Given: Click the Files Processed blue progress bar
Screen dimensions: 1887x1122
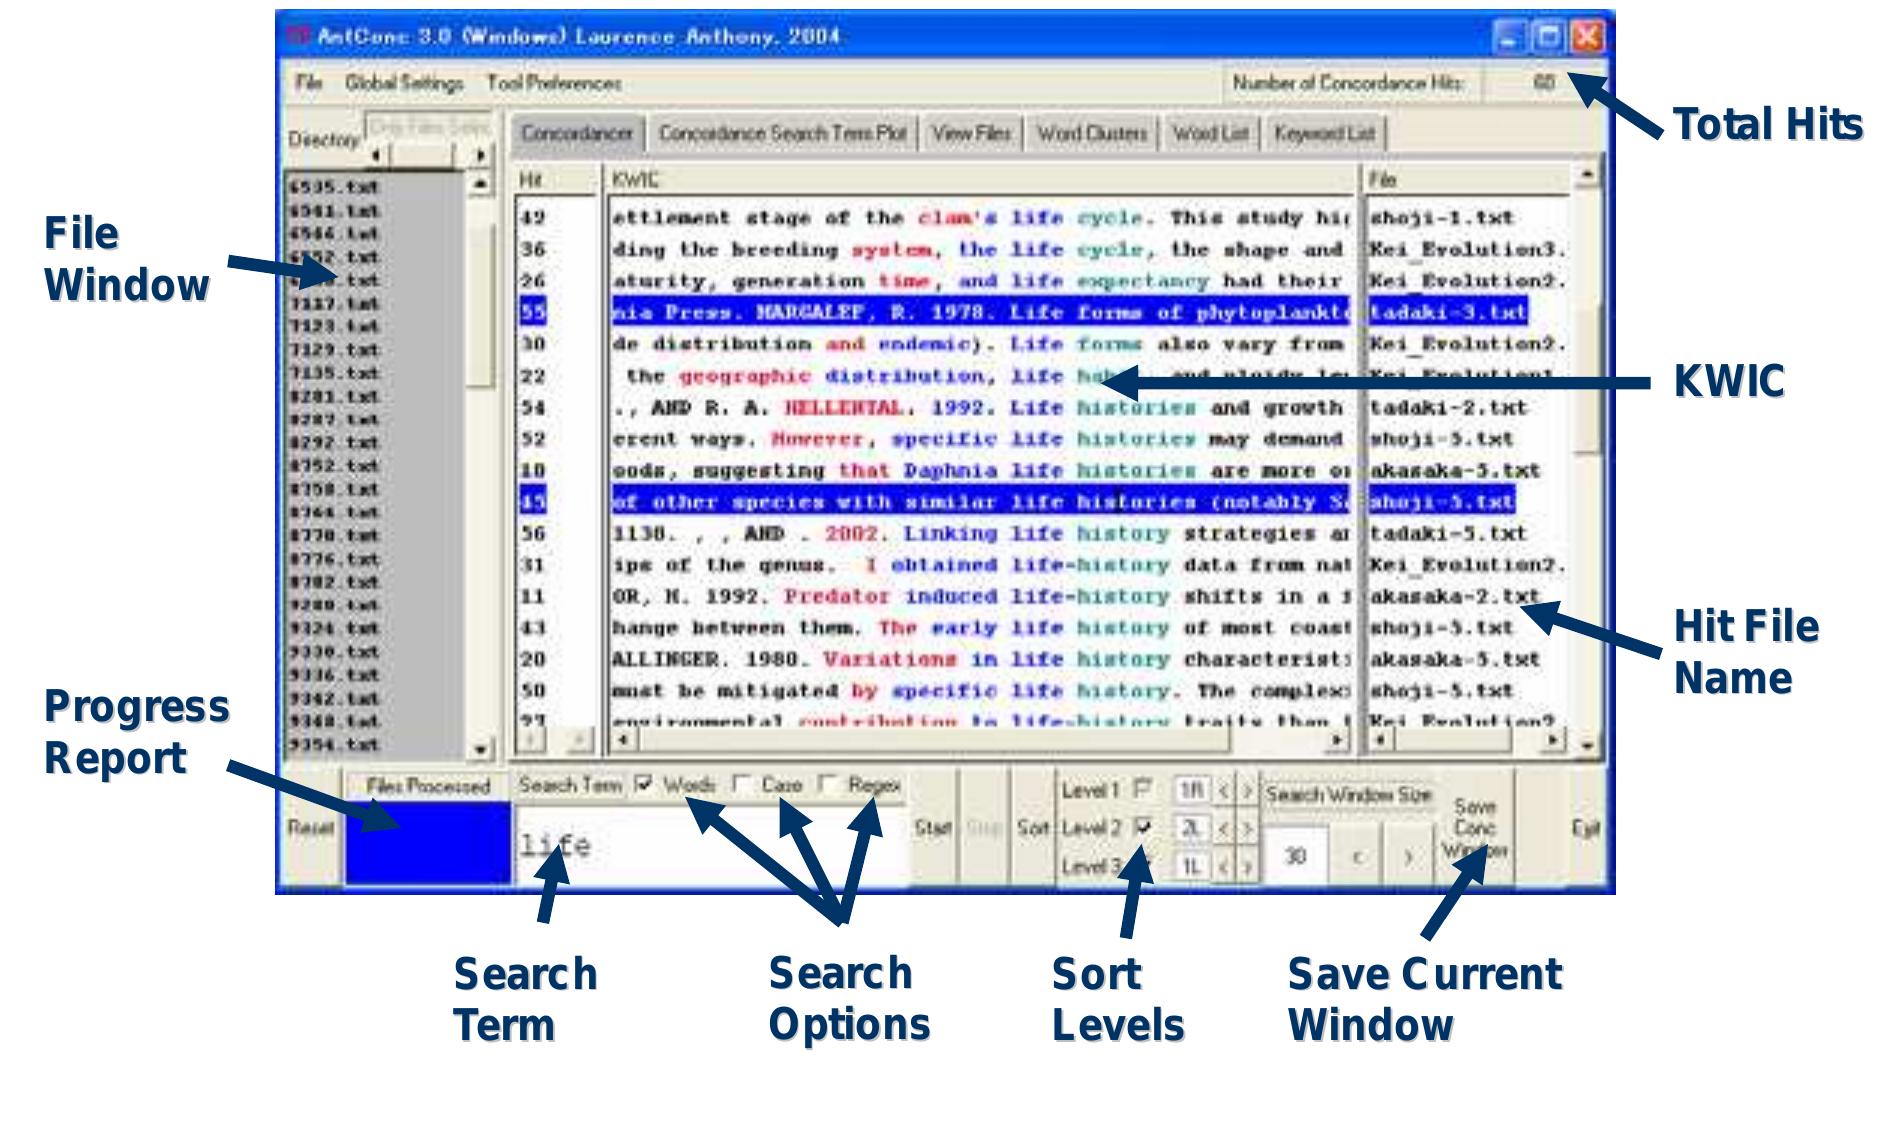Looking at the screenshot, I should click(x=428, y=843).
